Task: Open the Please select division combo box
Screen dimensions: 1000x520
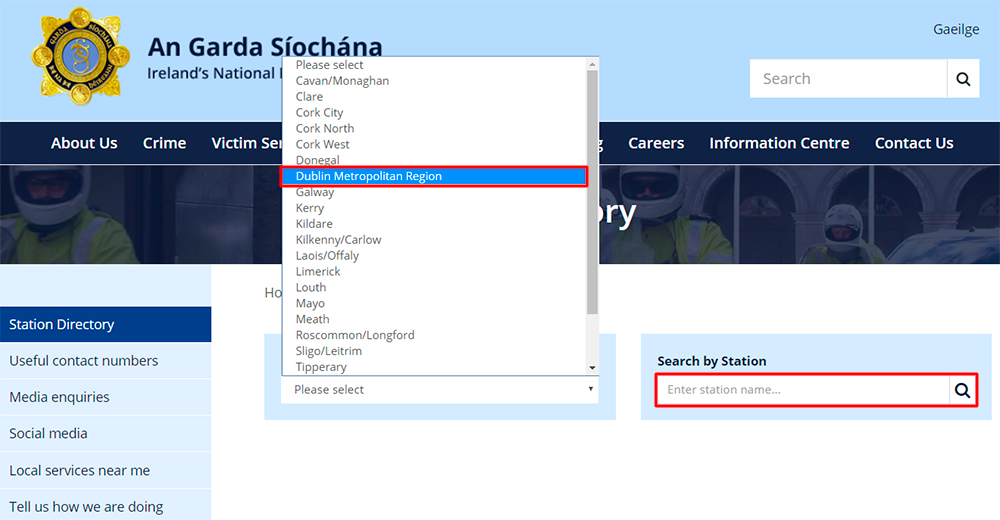Action: (x=440, y=389)
